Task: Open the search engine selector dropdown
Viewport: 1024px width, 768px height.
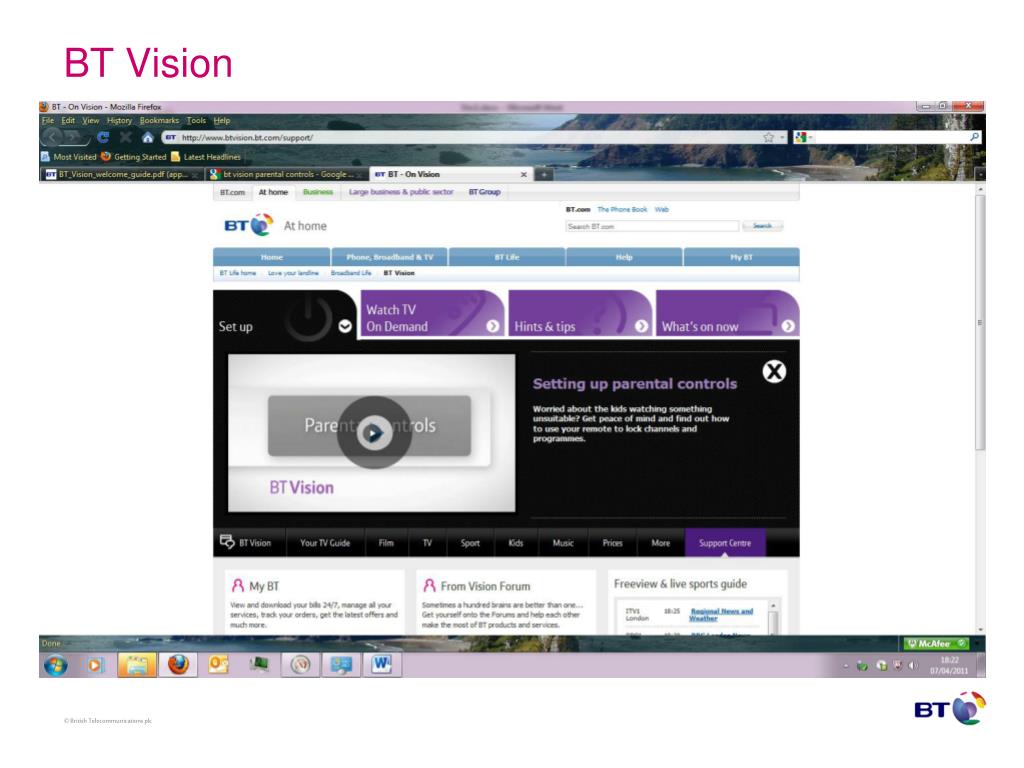Action: pyautogui.click(x=803, y=137)
